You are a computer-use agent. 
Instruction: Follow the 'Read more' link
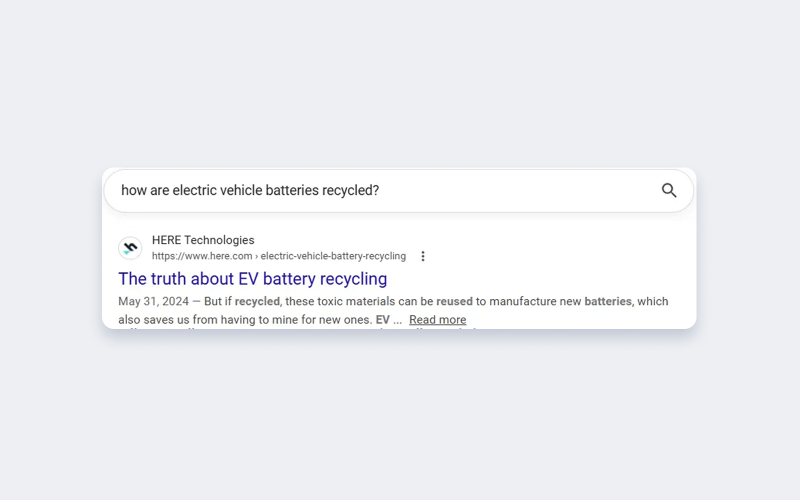click(x=437, y=319)
